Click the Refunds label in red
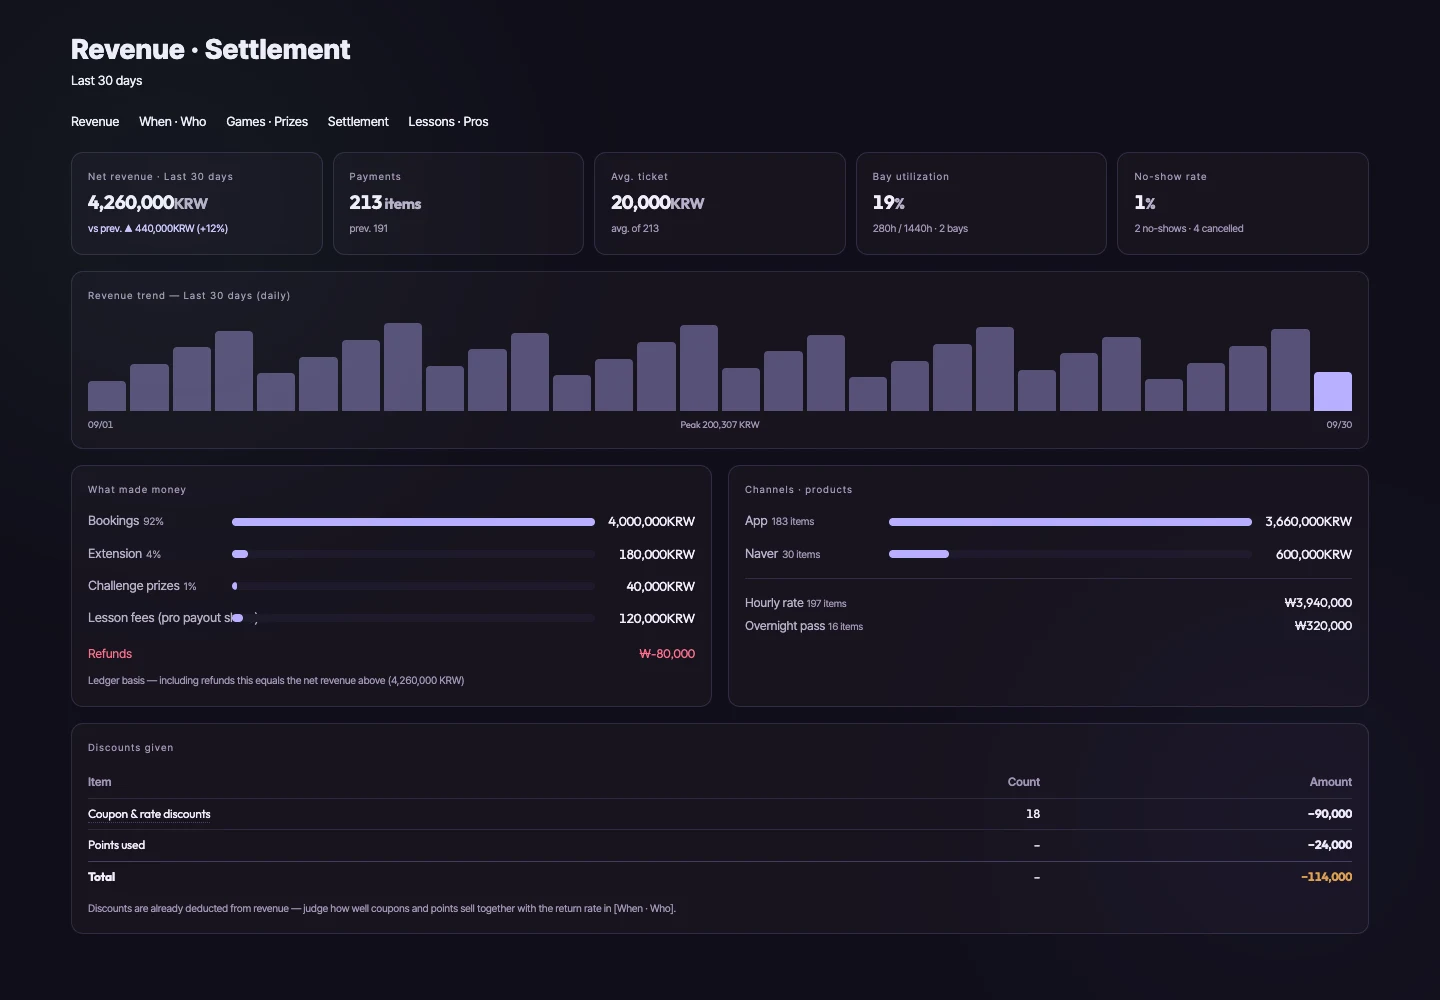This screenshot has height=1000, width=1440. [110, 654]
